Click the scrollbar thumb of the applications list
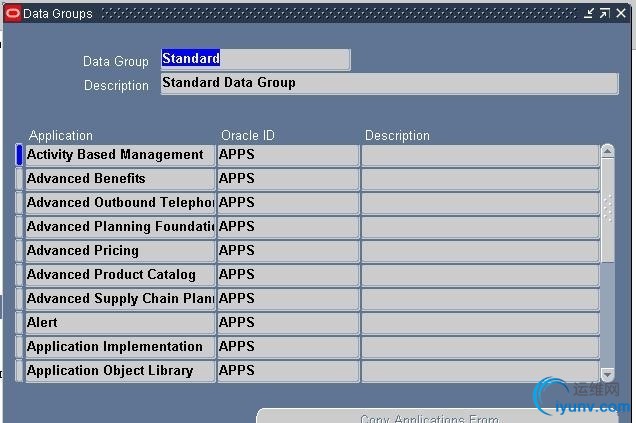 pyautogui.click(x=607, y=210)
